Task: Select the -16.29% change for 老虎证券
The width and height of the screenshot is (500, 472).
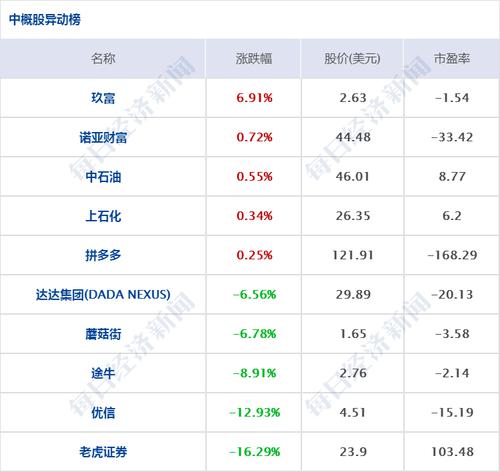Action: pos(254,452)
